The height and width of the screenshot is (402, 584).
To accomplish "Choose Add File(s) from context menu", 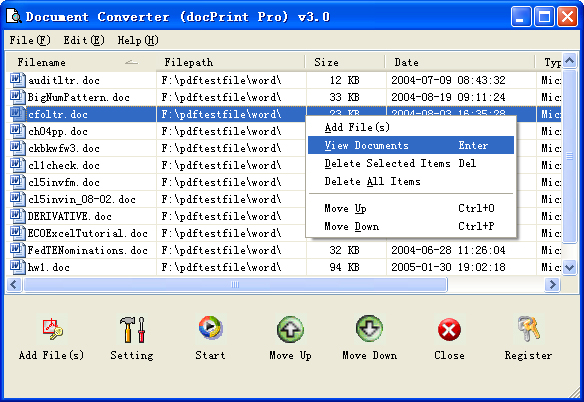I will [411, 127].
